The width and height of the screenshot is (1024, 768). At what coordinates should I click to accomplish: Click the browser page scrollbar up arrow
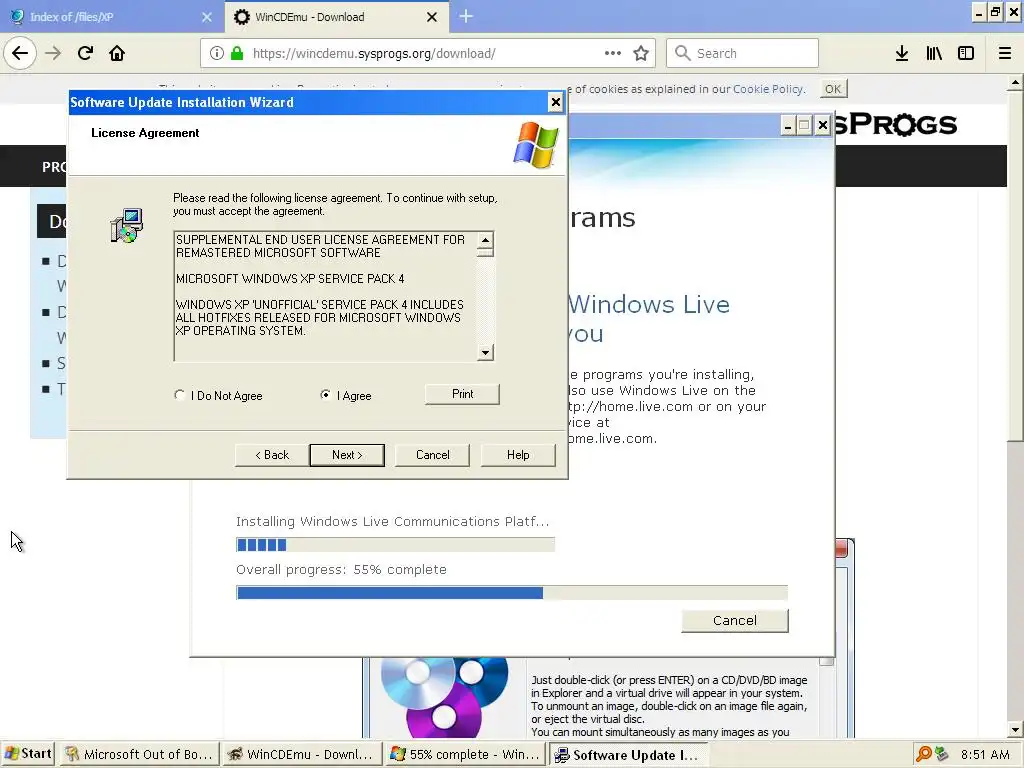[x=1015, y=83]
